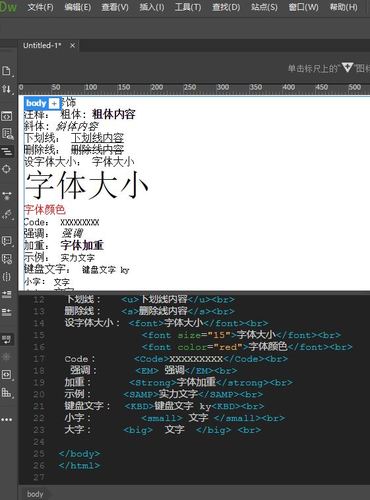Click the underlined 下划线内容 text
The width and height of the screenshot is (370, 500).
97,138
